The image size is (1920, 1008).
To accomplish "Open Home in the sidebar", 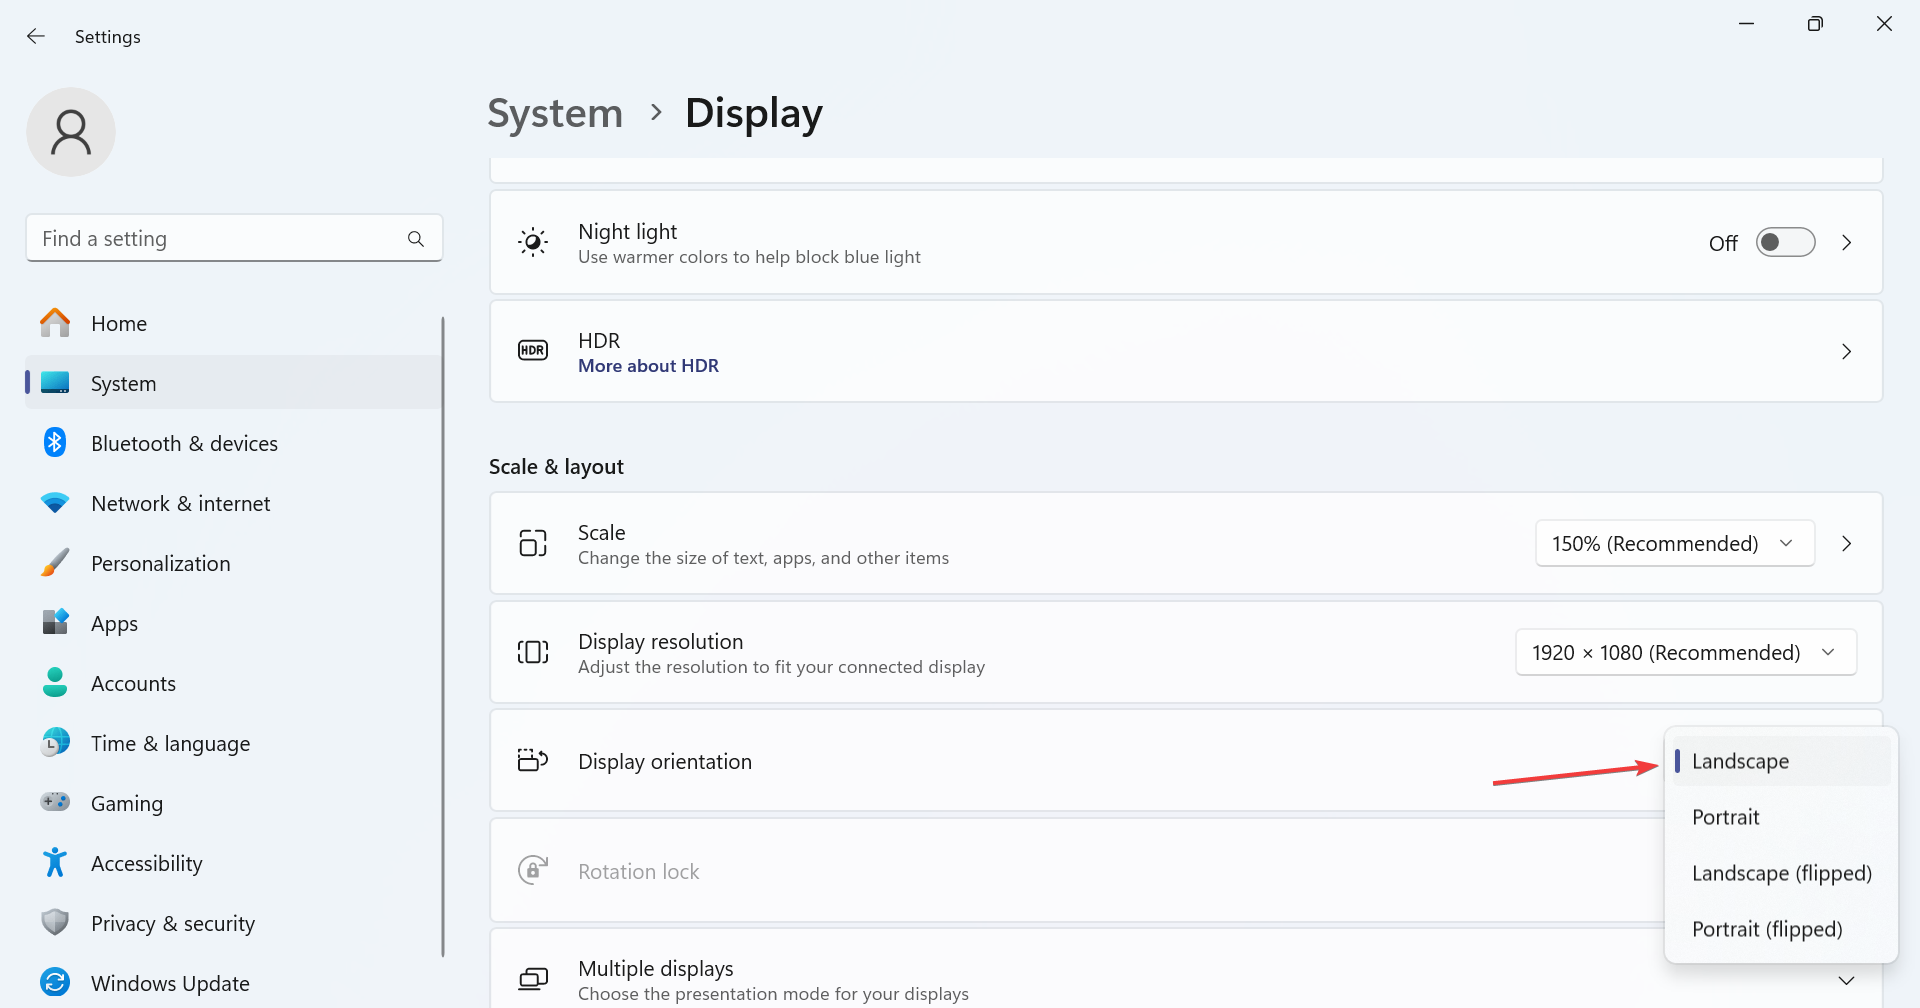I will [233, 323].
